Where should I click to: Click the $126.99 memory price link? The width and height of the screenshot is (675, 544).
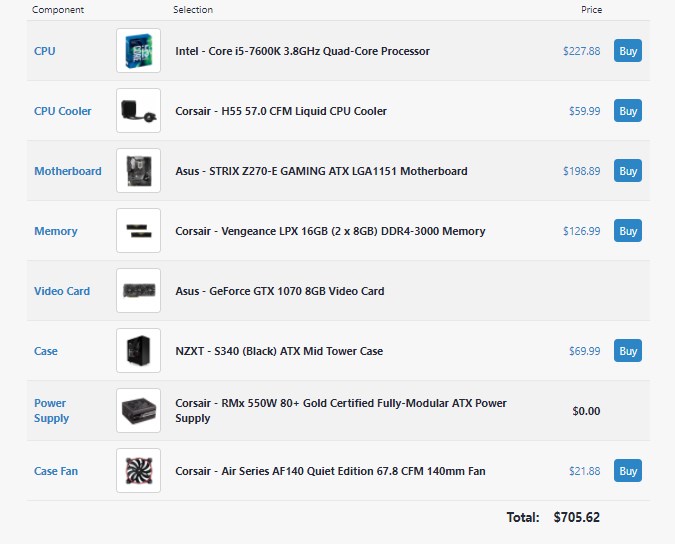coord(581,231)
